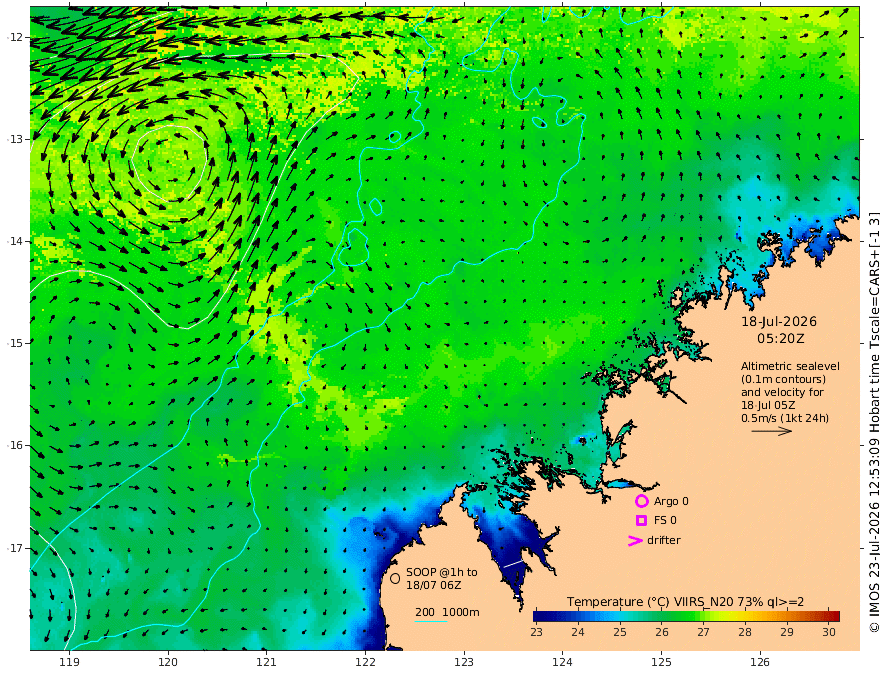Click the '-13' latitude axis label
The image size is (880, 680).
pos(15,139)
